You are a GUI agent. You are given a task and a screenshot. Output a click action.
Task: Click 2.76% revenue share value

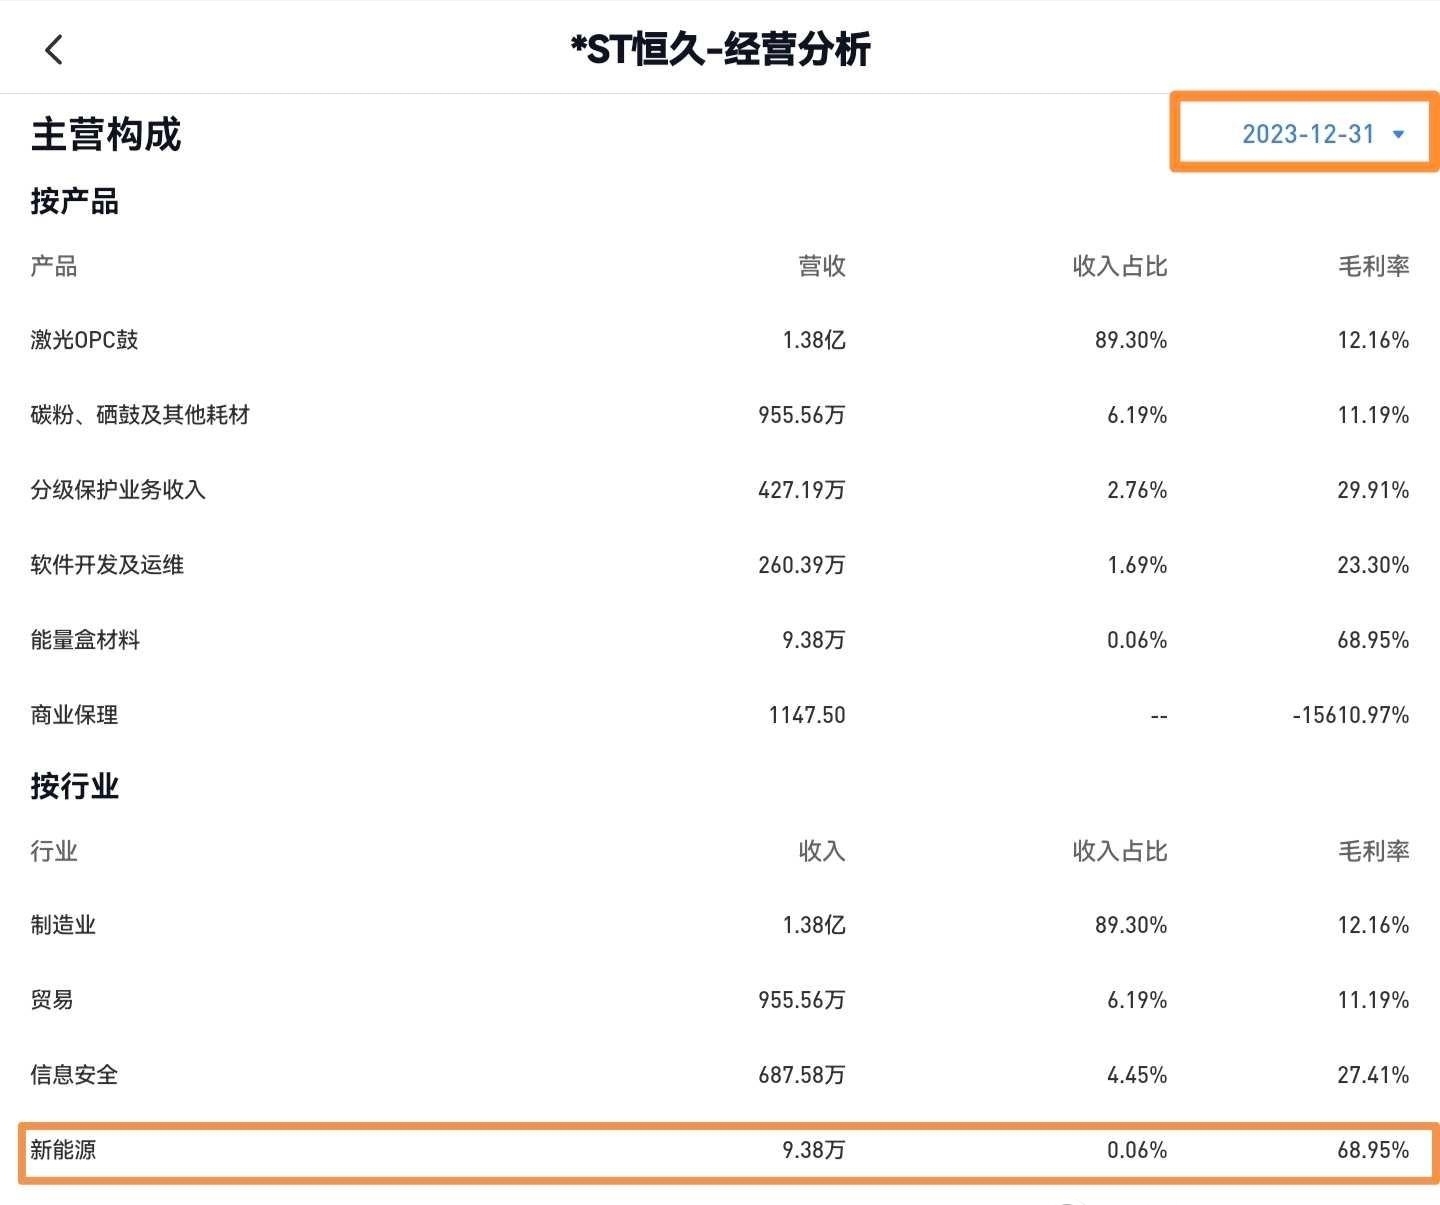tap(1137, 490)
